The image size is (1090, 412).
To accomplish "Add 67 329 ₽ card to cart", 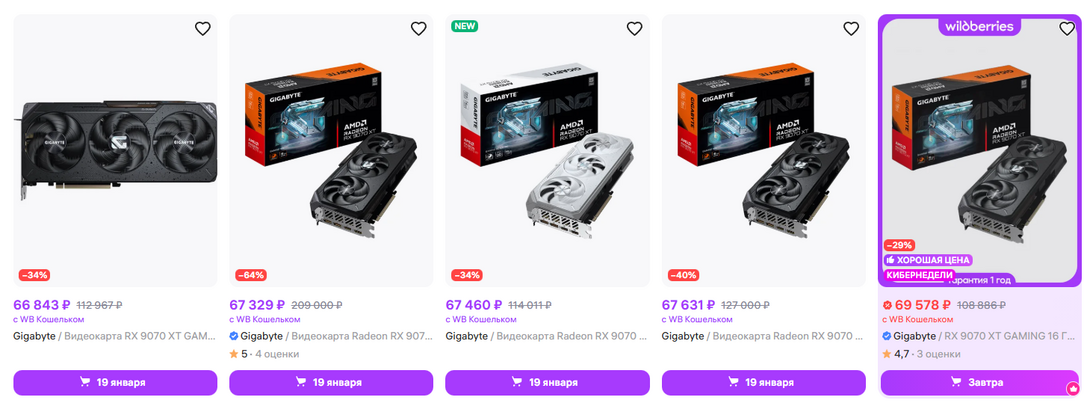I will point(331,382).
